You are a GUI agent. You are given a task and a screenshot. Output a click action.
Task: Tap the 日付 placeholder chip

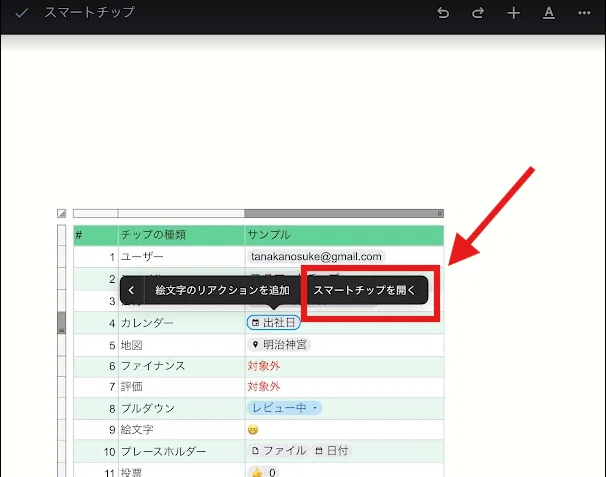click(332, 451)
